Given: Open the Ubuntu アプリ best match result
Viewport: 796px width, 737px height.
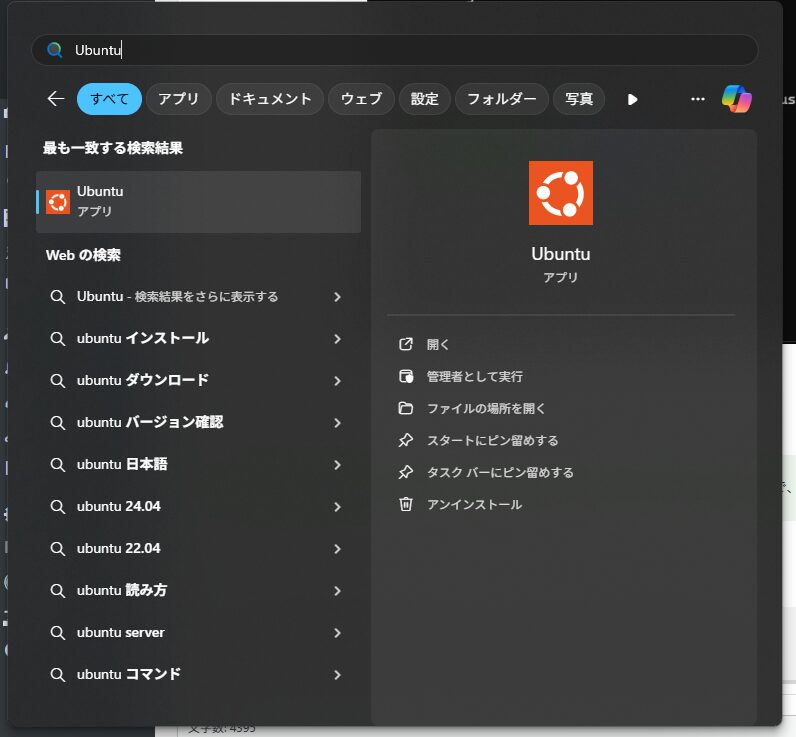Looking at the screenshot, I should pos(198,202).
